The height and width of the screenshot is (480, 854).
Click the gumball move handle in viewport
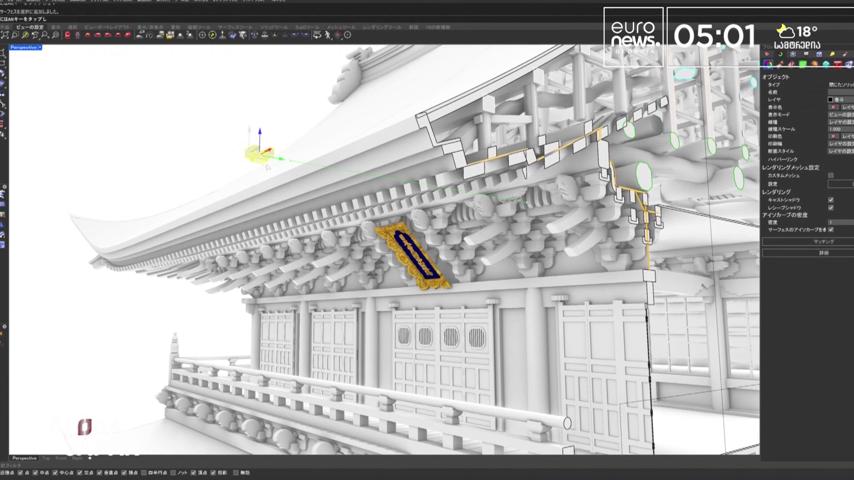coord(259,151)
